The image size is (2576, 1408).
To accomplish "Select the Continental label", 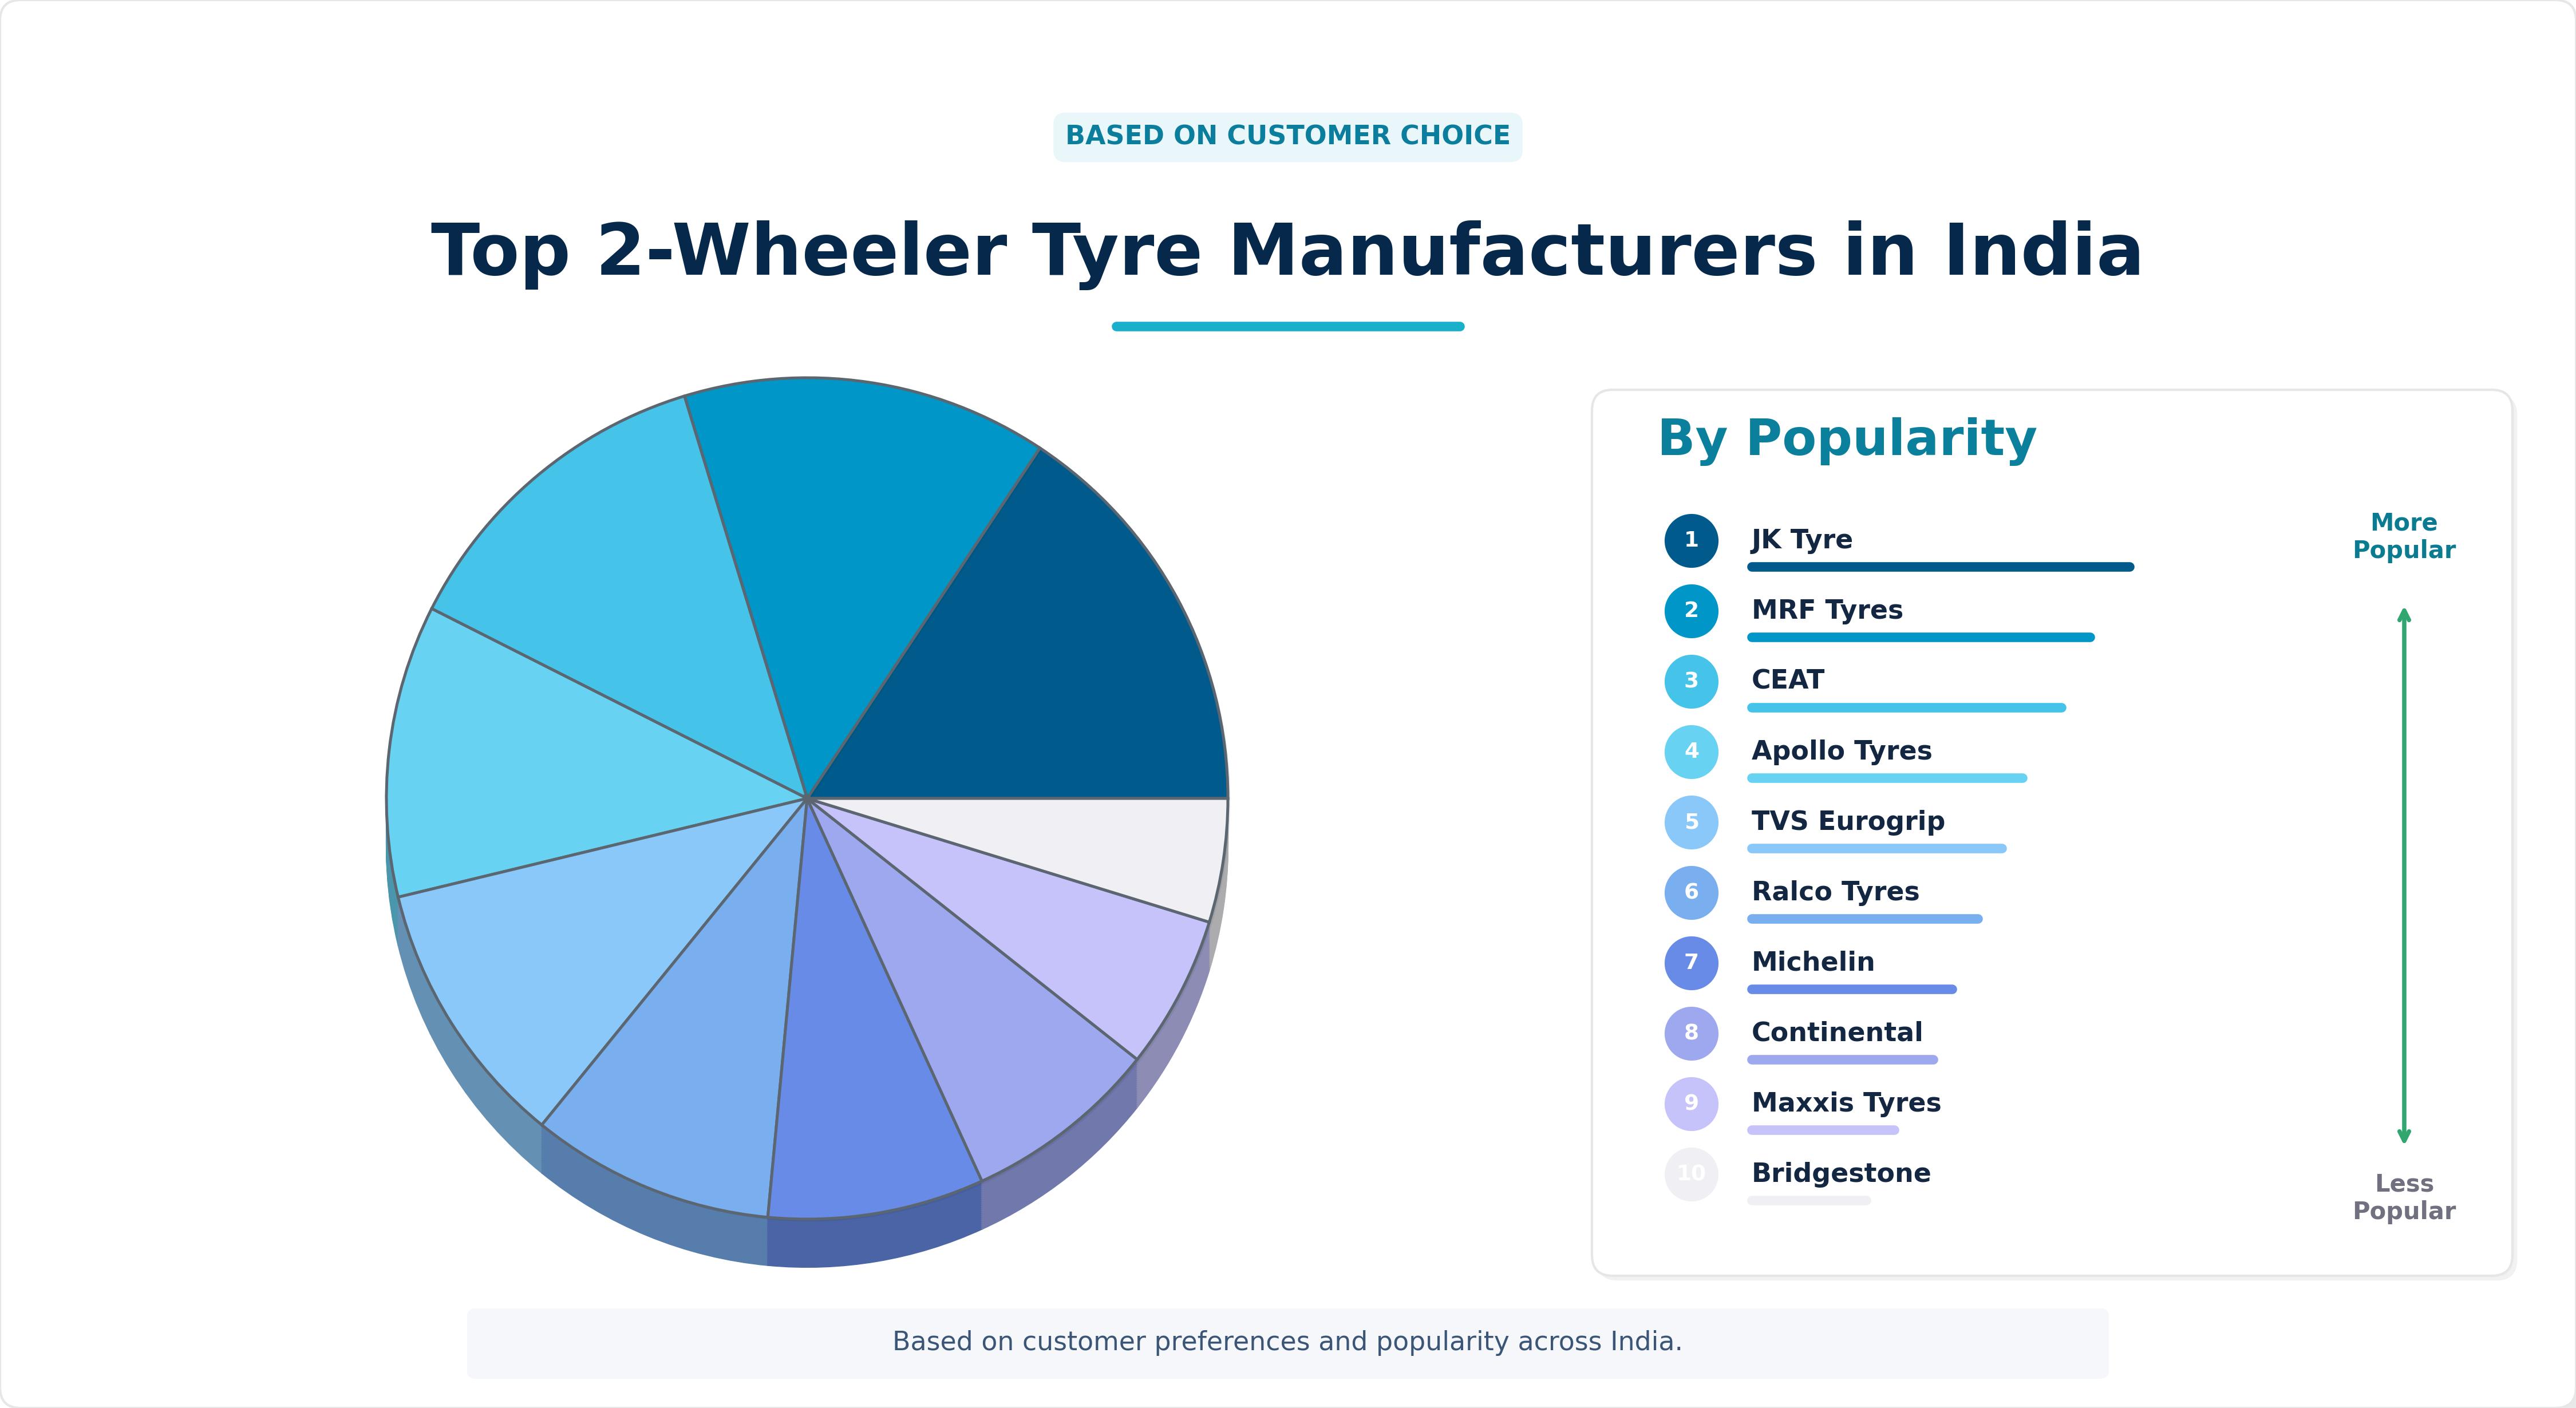I will pyautogui.click(x=1836, y=1032).
